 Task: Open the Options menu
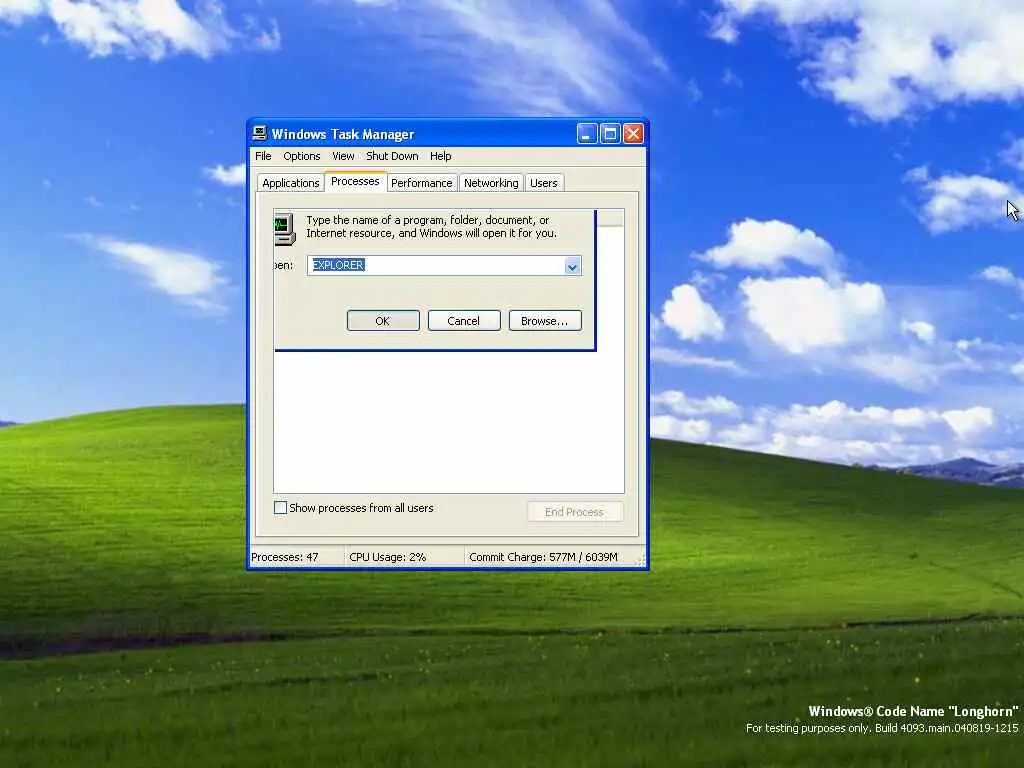[302, 156]
